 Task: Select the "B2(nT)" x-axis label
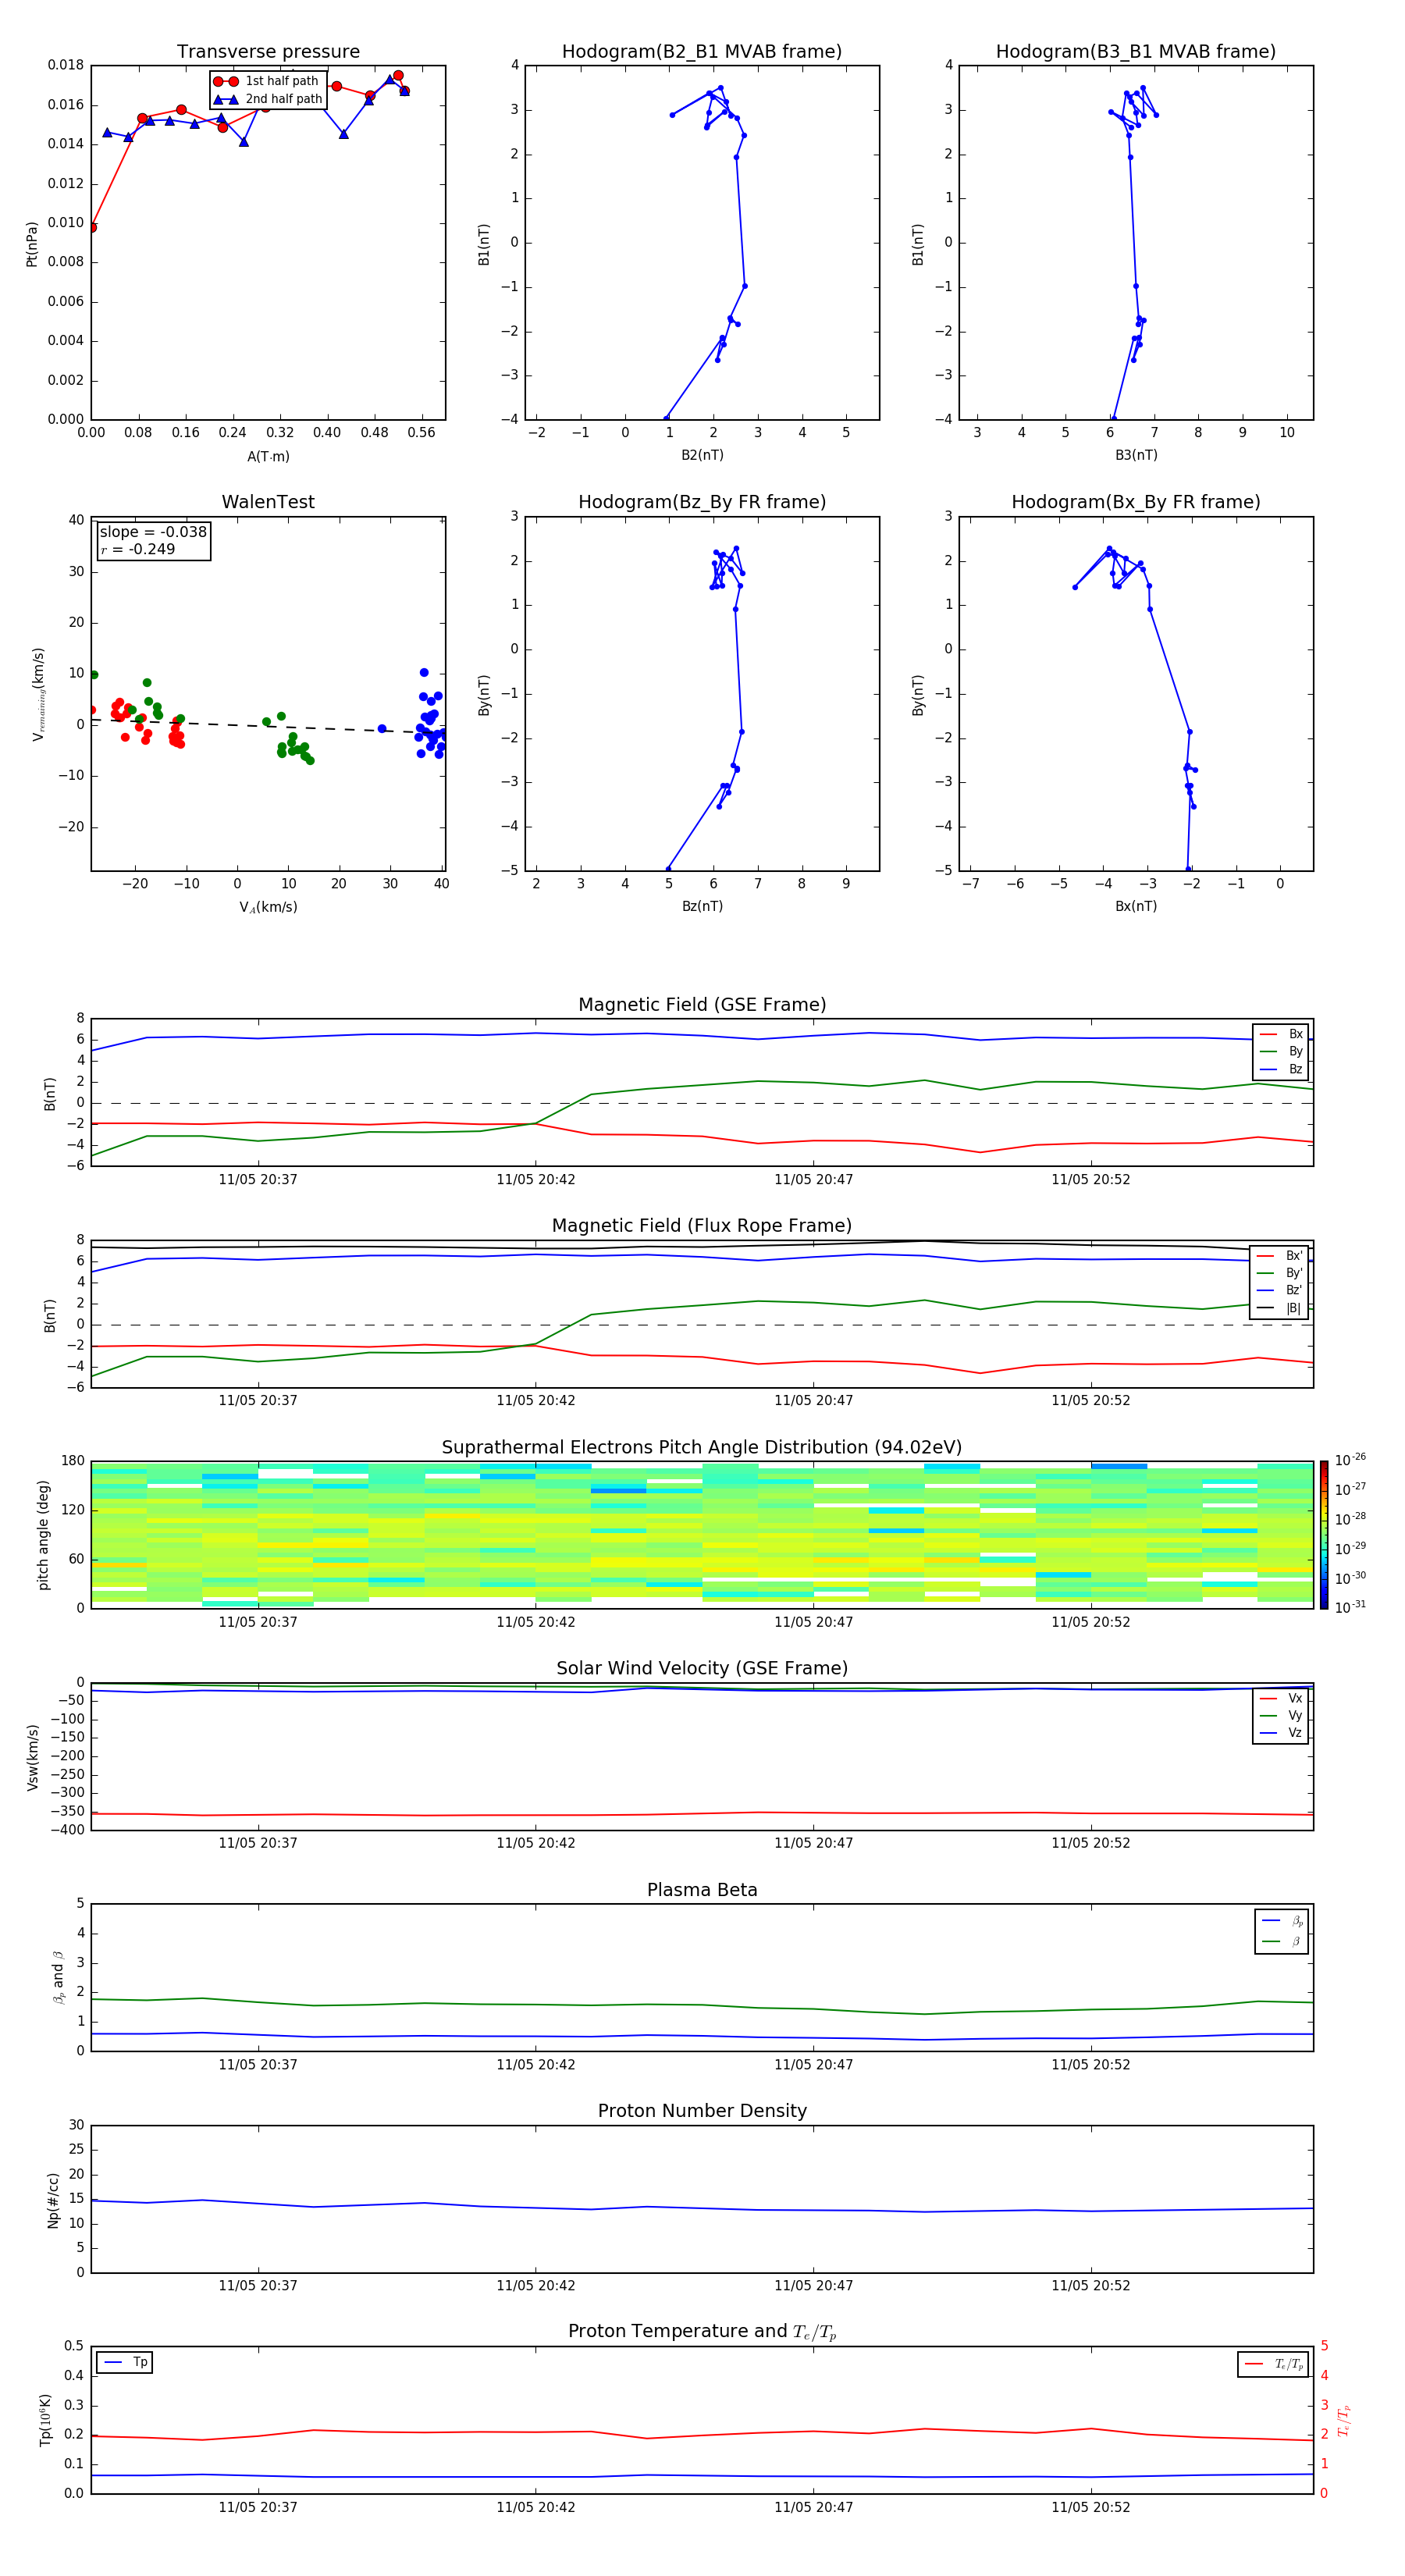[x=702, y=455]
